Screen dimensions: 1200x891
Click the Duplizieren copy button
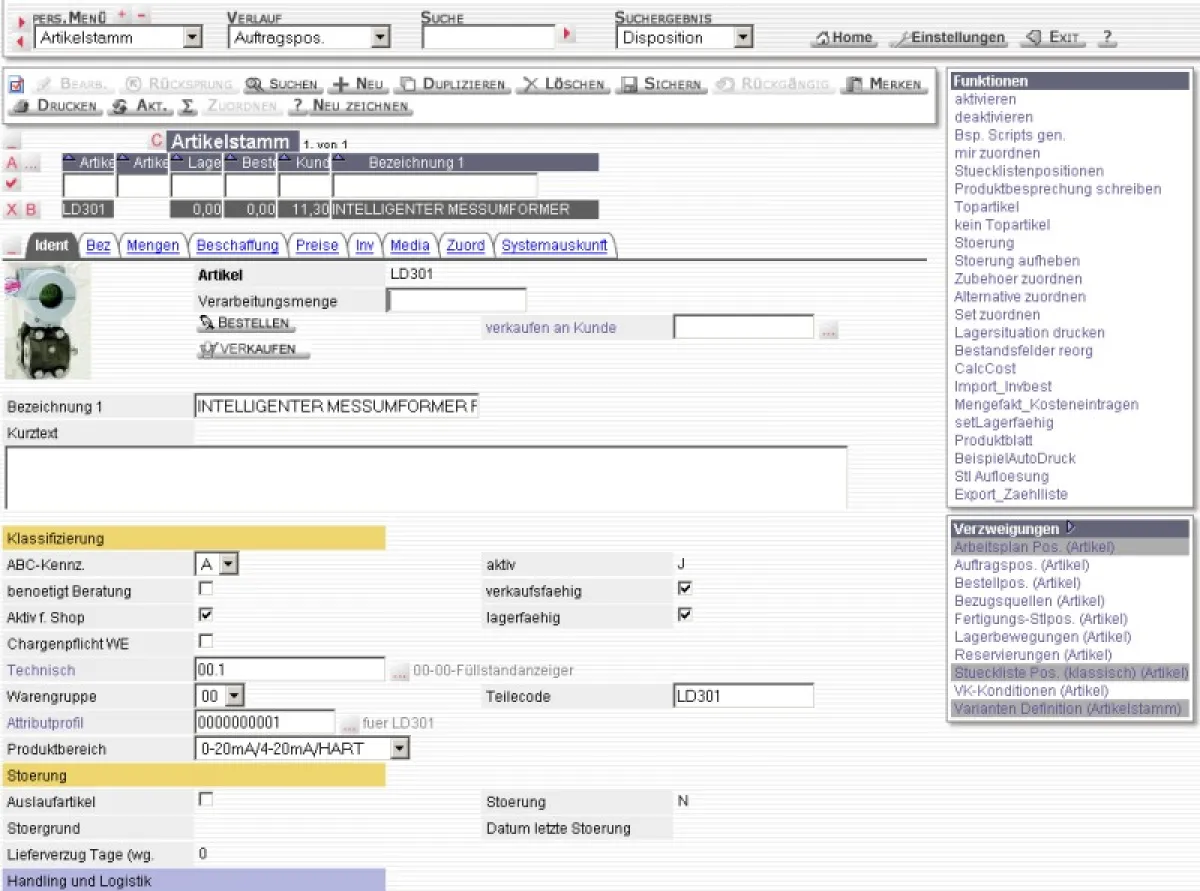[x=453, y=85]
